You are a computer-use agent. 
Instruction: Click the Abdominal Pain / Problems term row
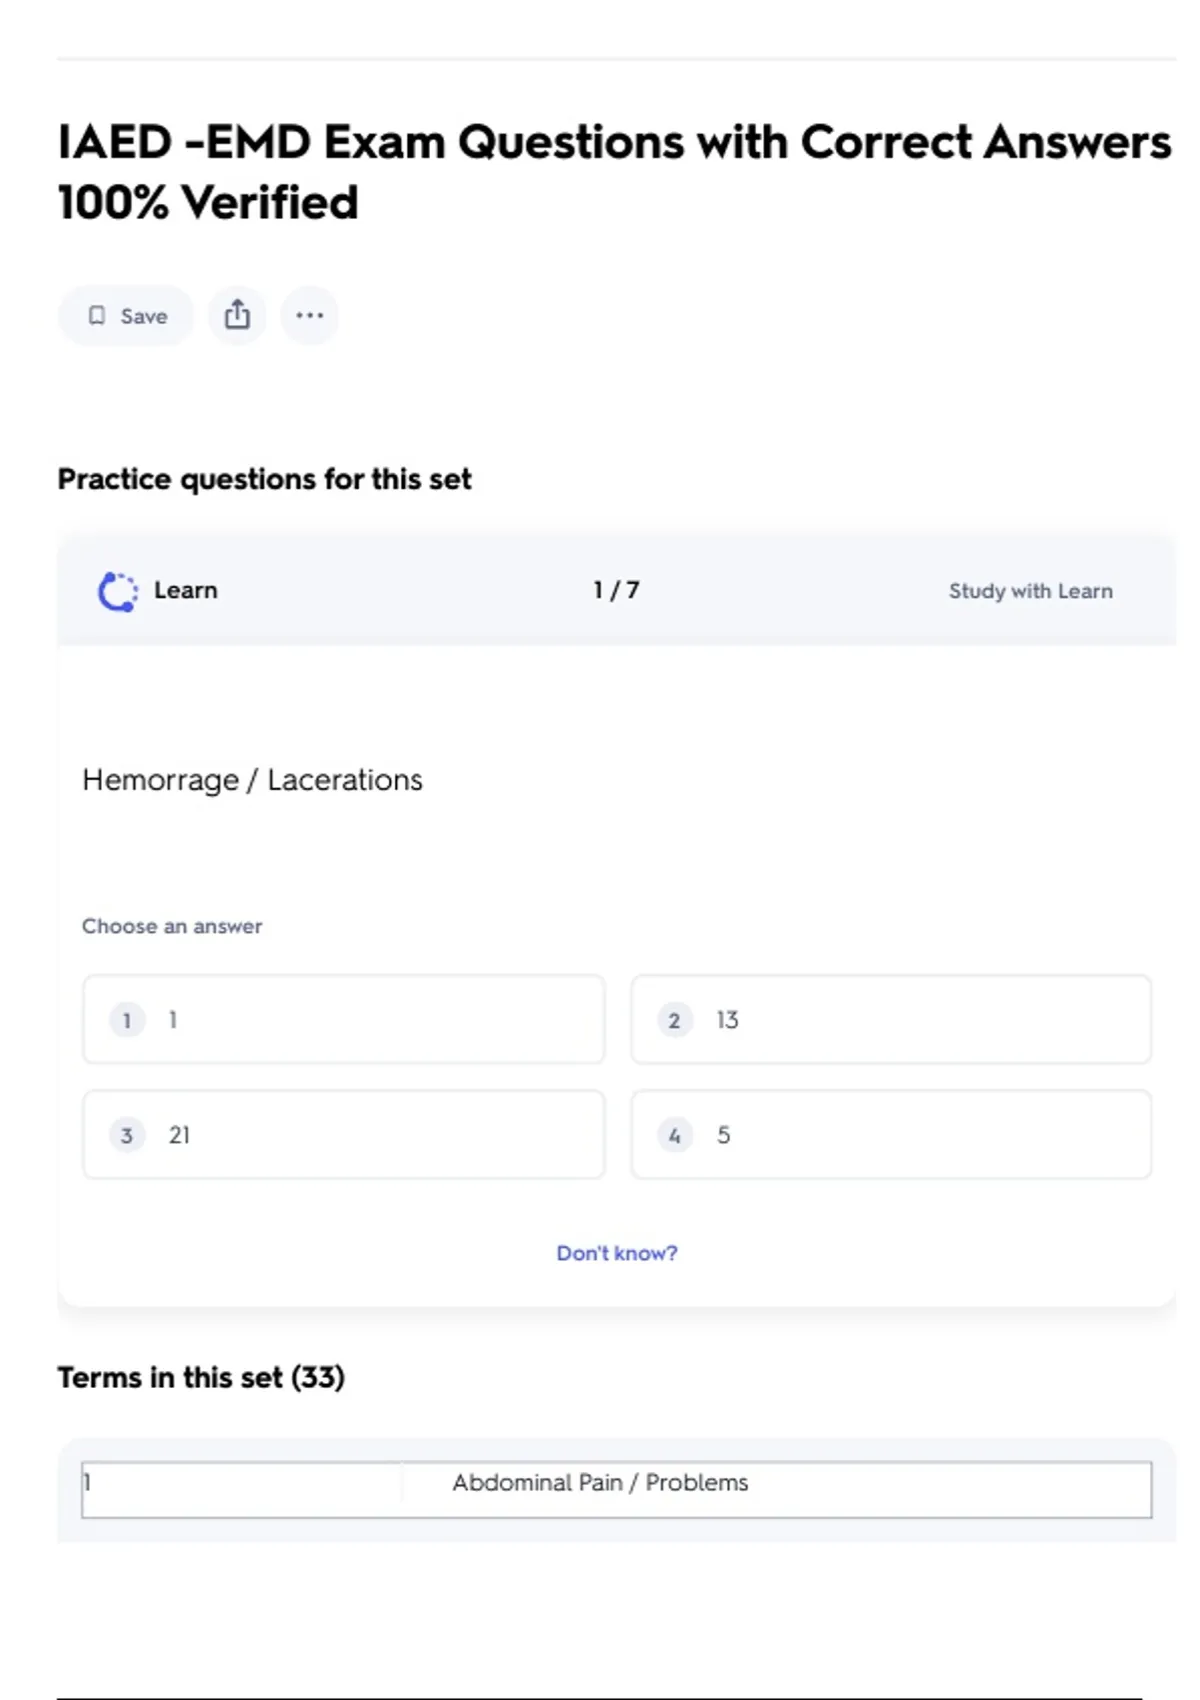(x=600, y=1483)
